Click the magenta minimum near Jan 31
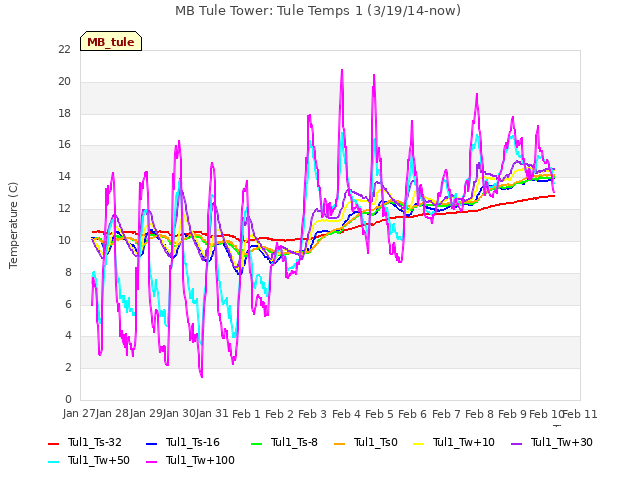Viewport: 640px width, 480px height. (x=202, y=376)
